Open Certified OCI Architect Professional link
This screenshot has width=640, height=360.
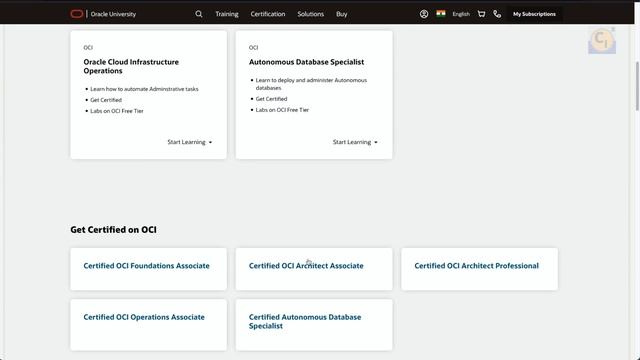(477, 266)
